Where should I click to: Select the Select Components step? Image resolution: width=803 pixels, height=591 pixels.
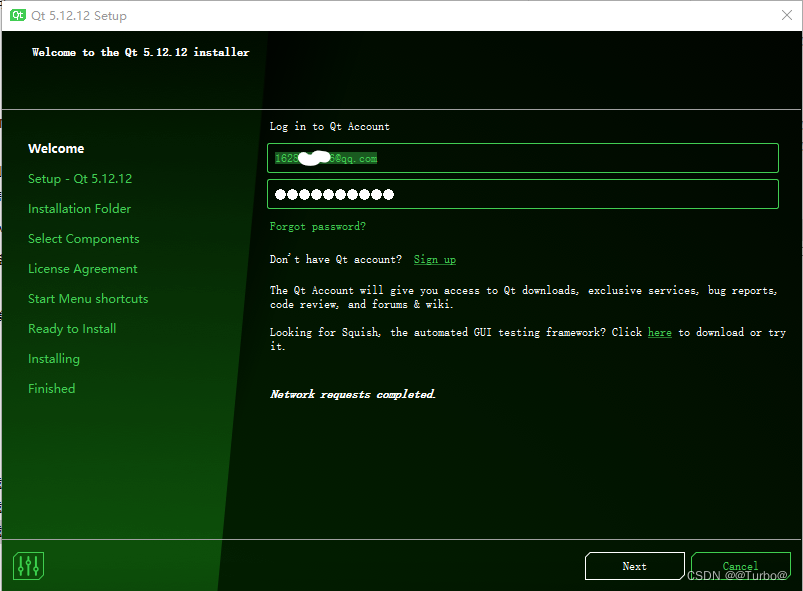[83, 239]
